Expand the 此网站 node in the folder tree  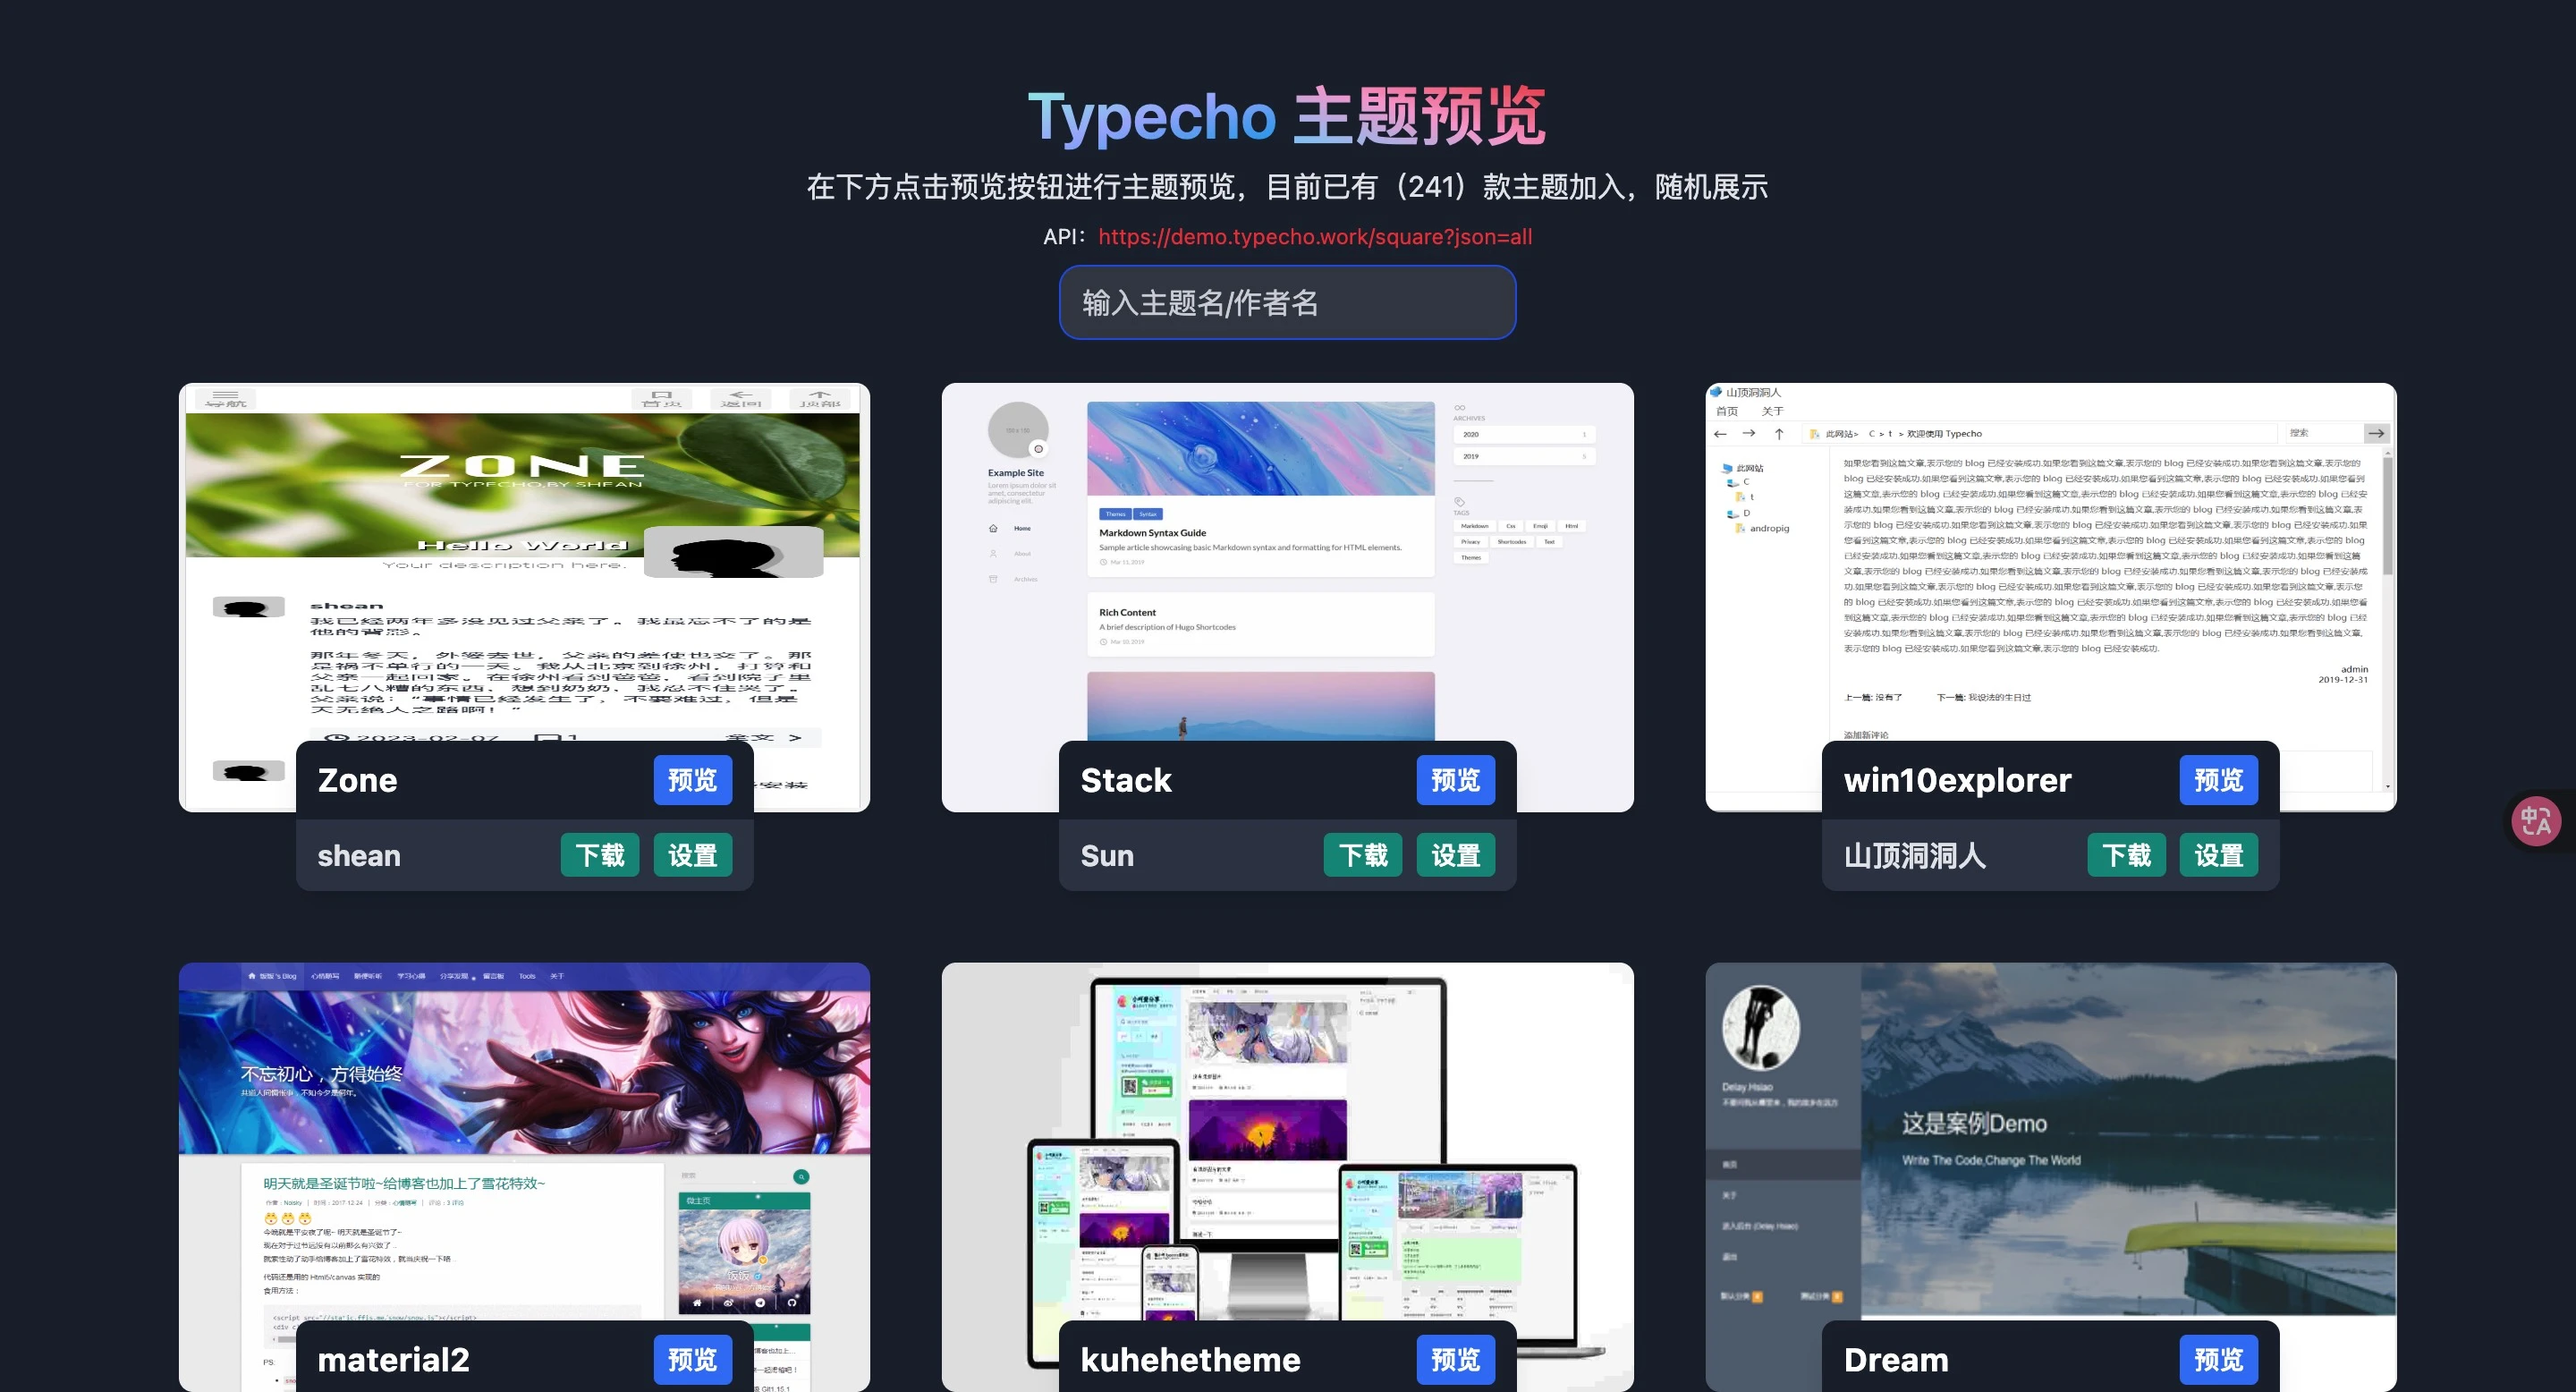(1750, 469)
